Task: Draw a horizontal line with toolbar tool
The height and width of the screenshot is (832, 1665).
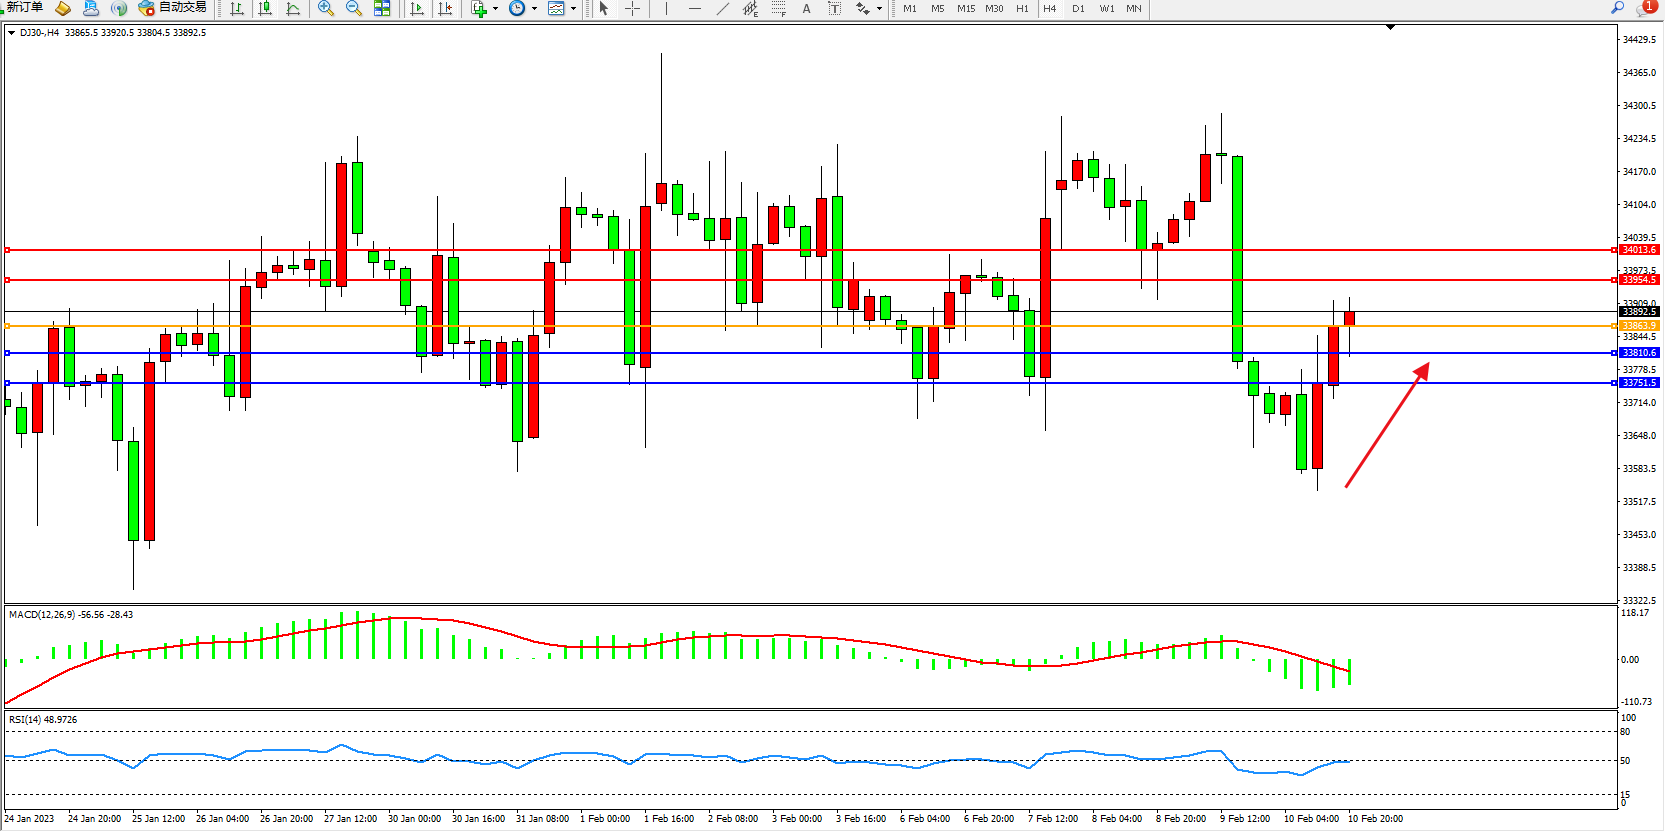Action: [694, 8]
